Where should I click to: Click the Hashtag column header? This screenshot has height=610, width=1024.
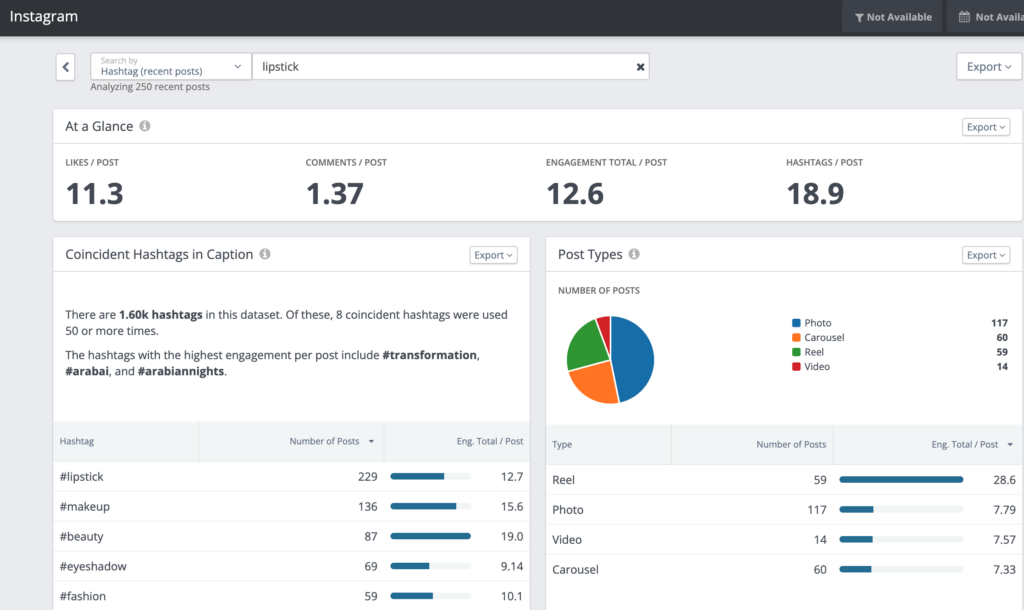pos(76,441)
